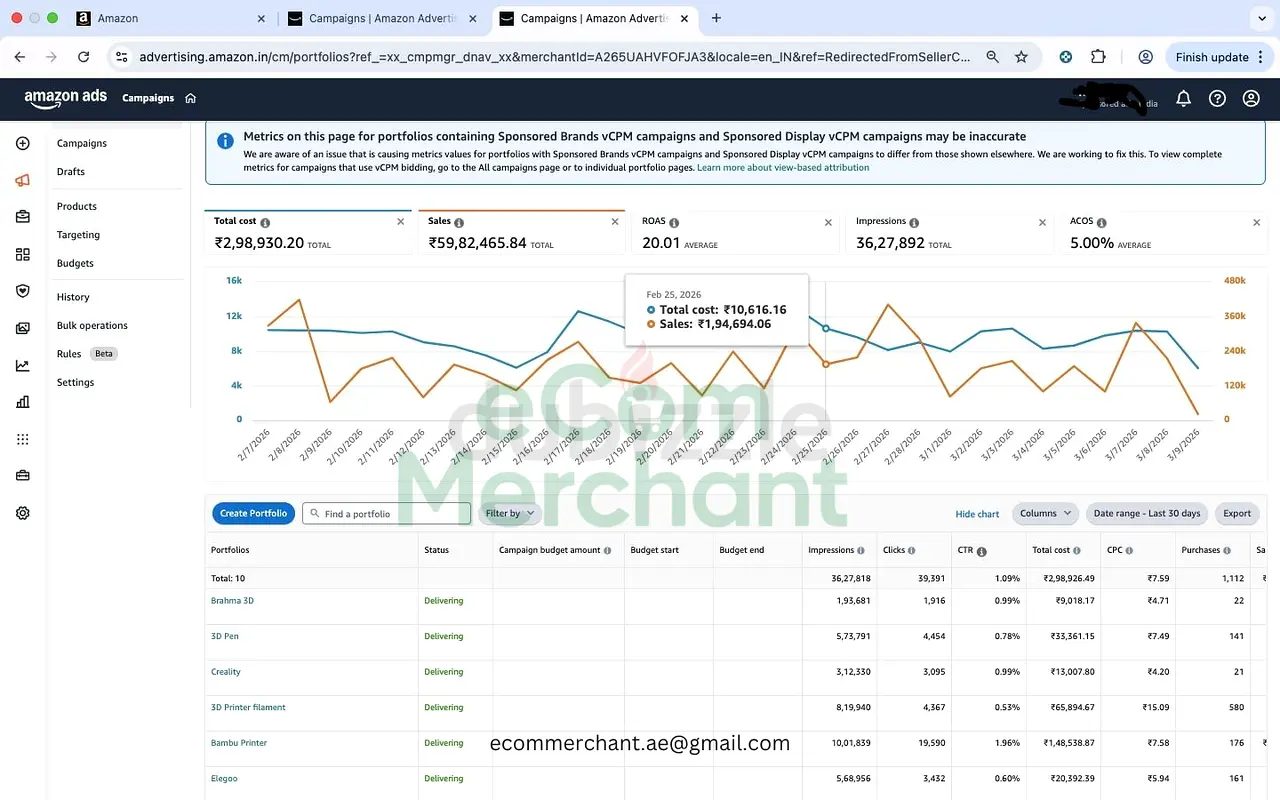The width and height of the screenshot is (1280, 800).
Task: Expand the Filter by dropdown
Action: [509, 513]
